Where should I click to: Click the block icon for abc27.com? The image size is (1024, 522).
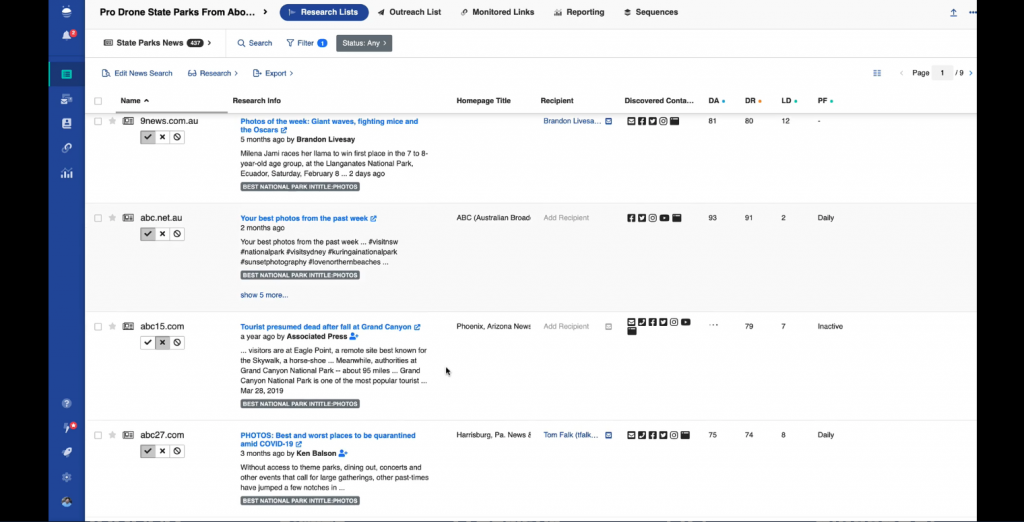point(177,451)
